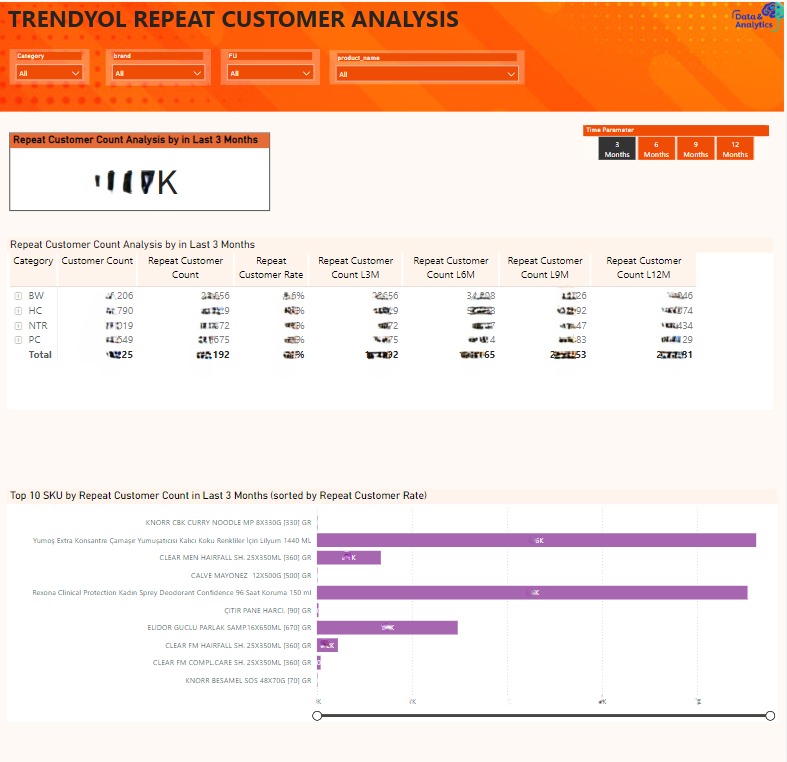Click the Data & Analytics logo
Screen dimensions: 787x762
click(758, 17)
